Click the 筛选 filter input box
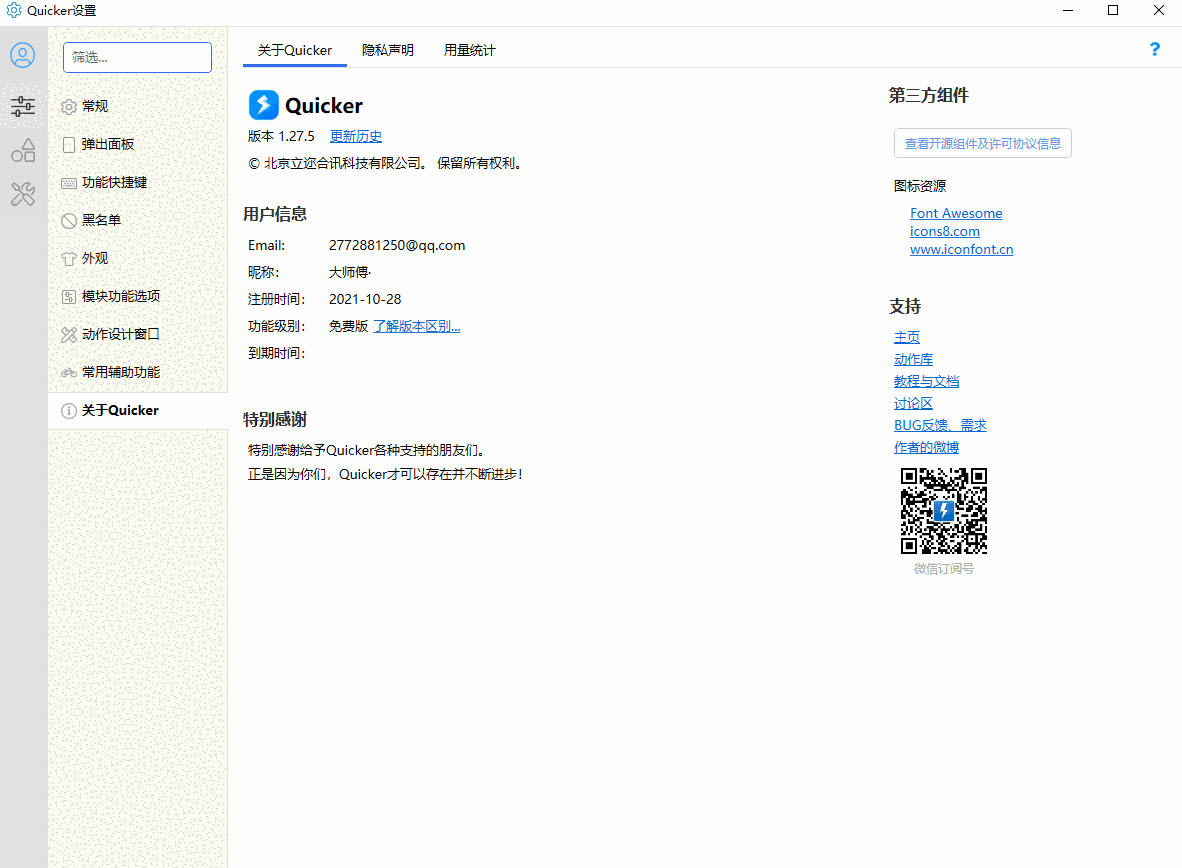The image size is (1182, 868). 137,57
